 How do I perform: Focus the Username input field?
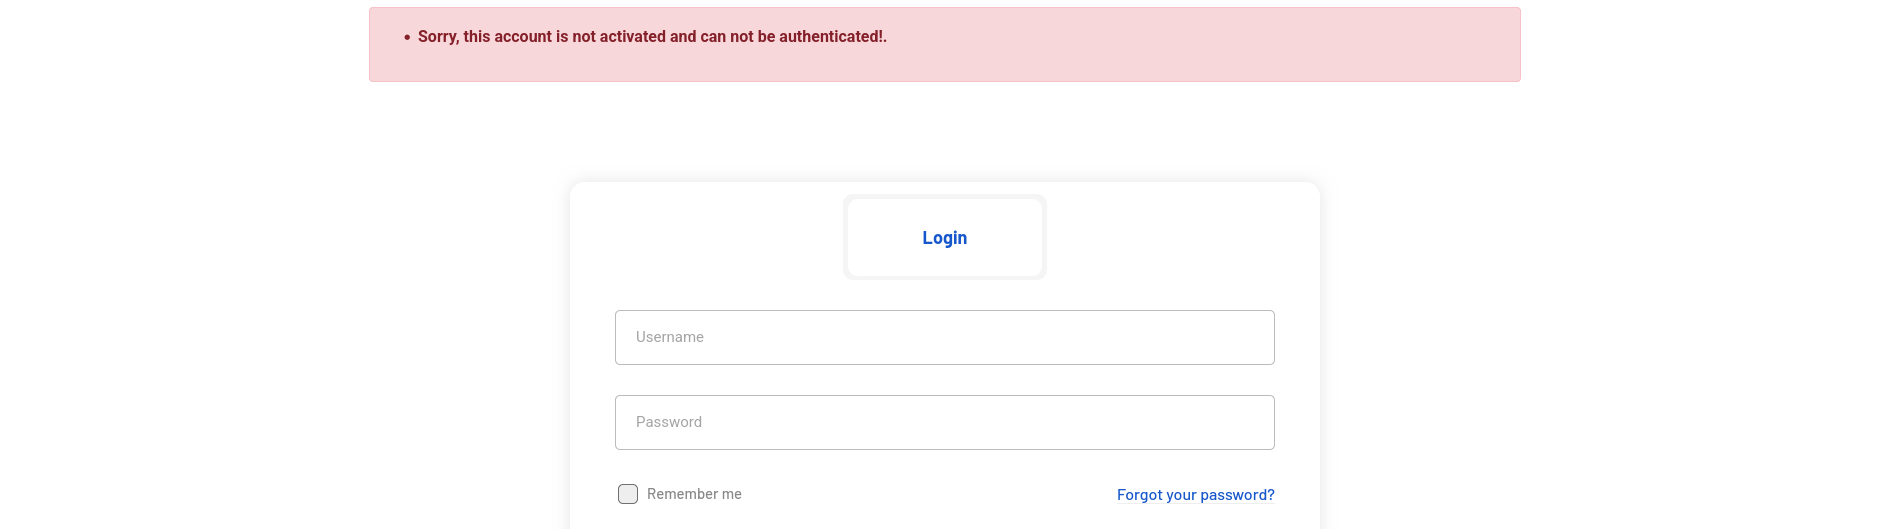coord(945,337)
